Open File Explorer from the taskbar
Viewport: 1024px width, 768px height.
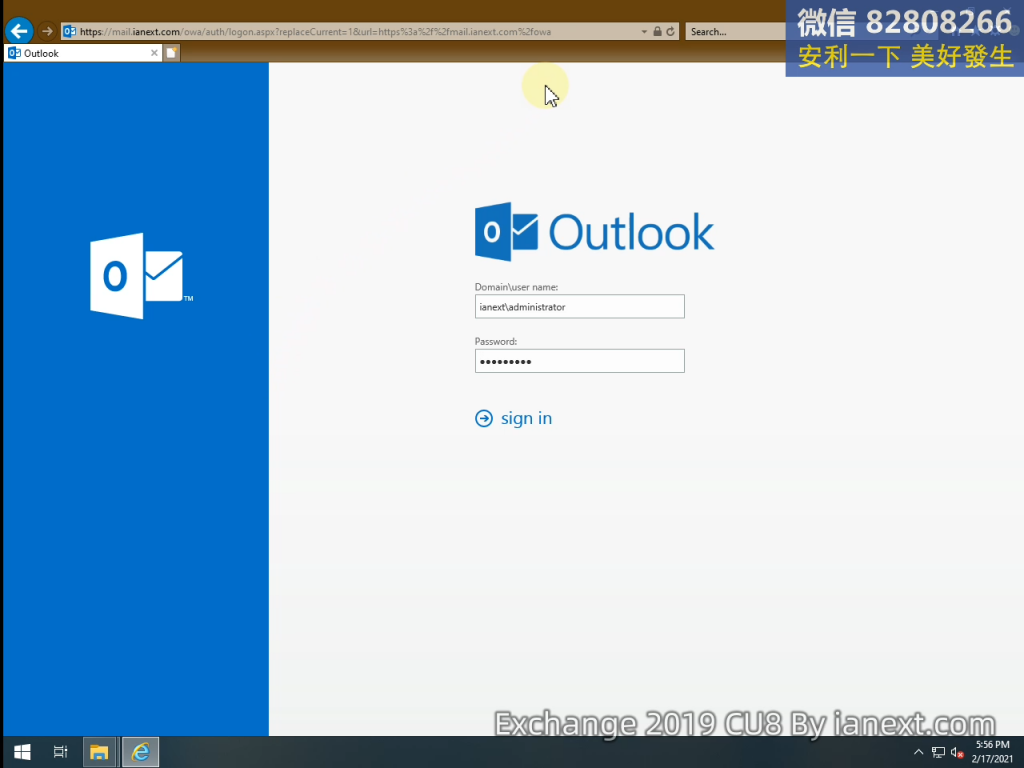[99, 752]
